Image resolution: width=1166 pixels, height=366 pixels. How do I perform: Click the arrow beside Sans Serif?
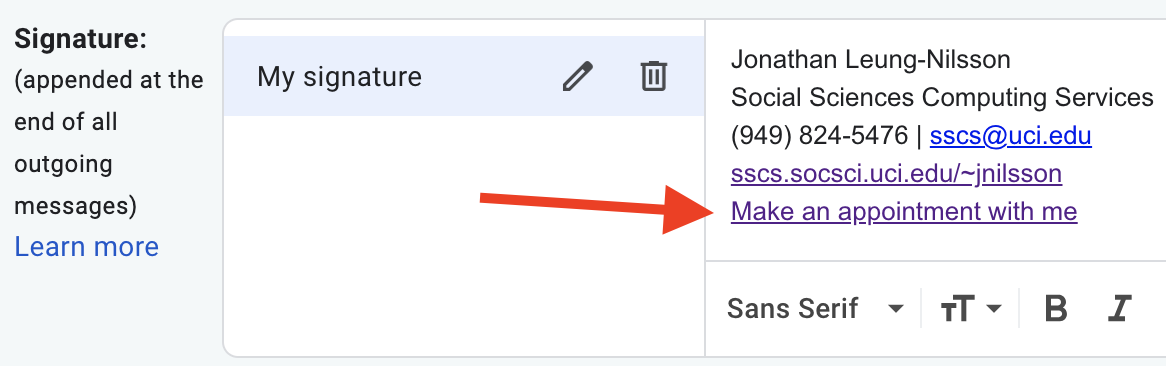[896, 308]
